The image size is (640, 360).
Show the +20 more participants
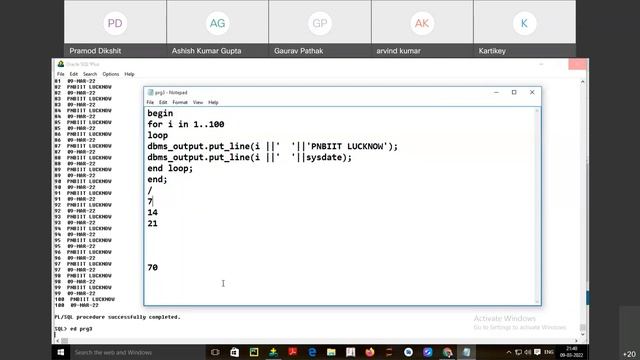[629, 354]
